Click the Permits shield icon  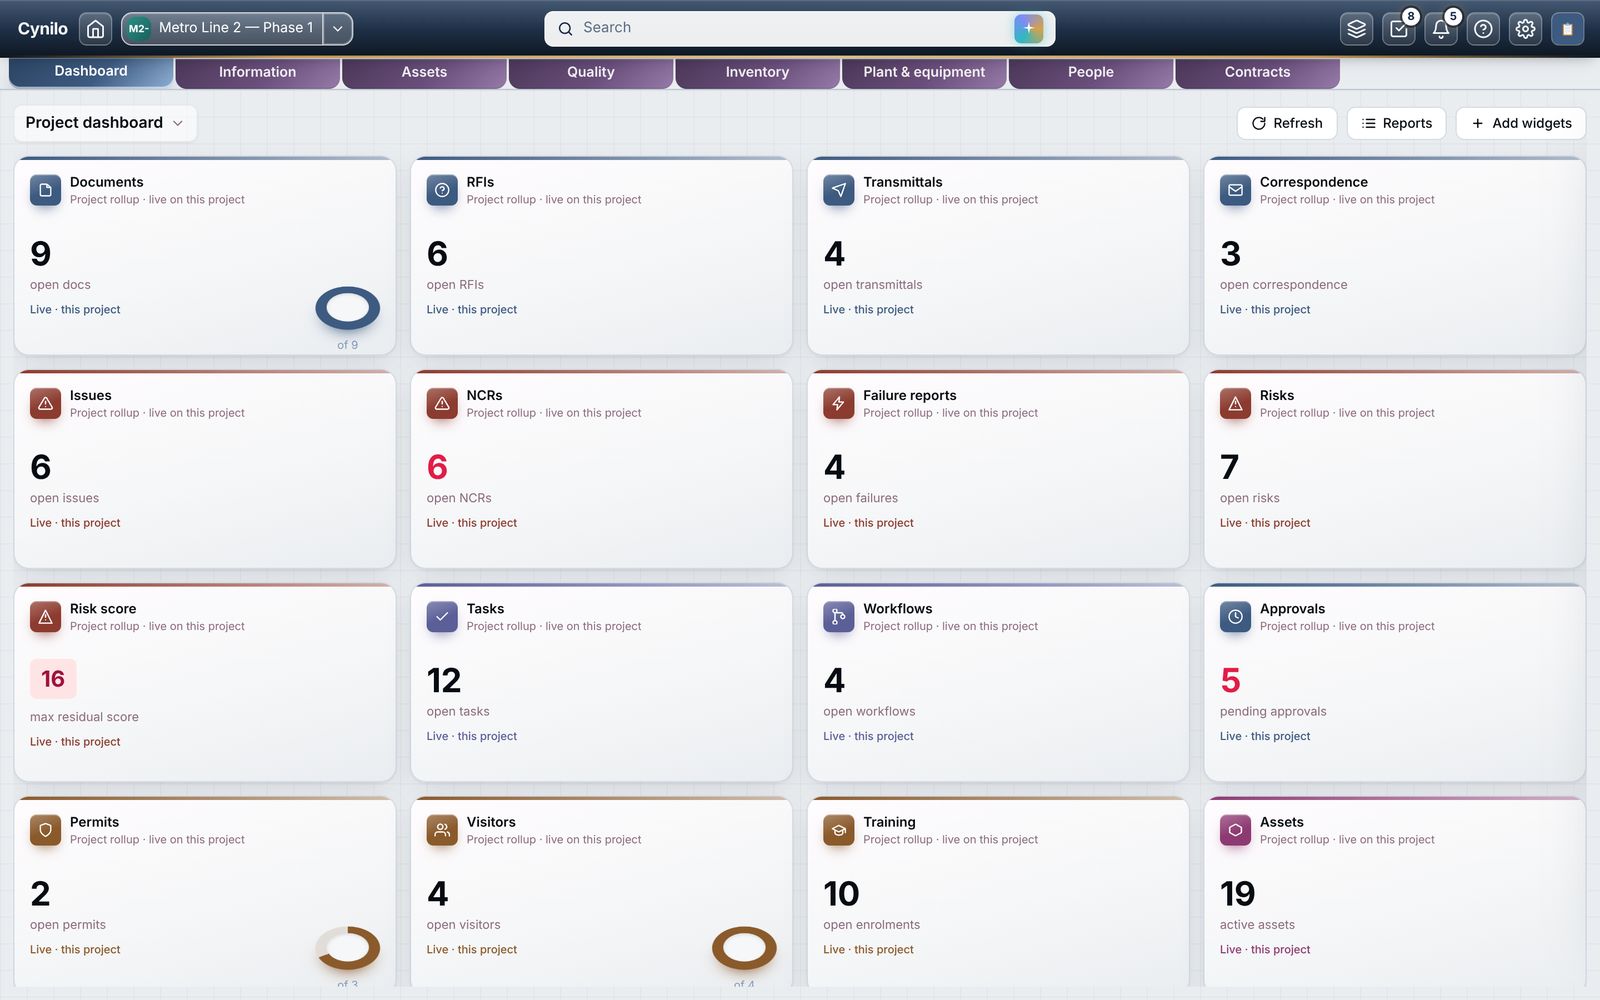45,830
